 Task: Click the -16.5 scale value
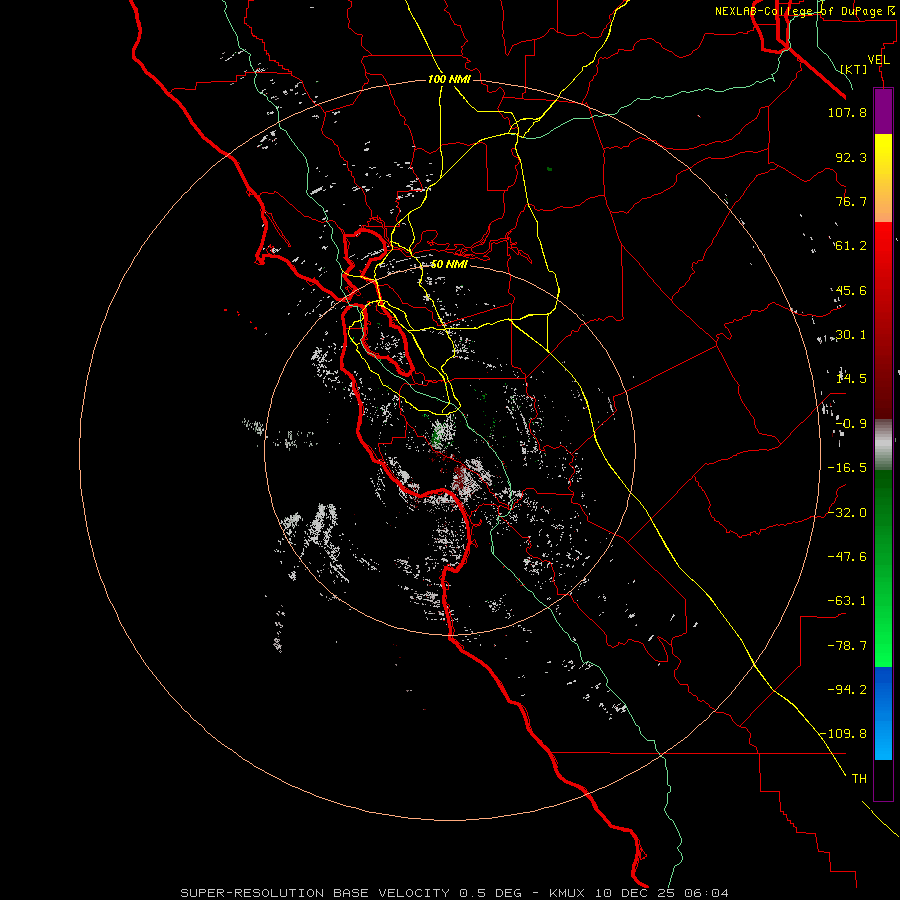[847, 468]
